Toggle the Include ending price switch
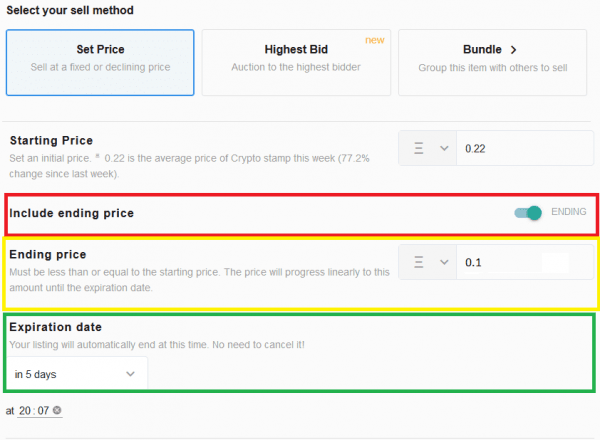This screenshot has height=440, width=600. click(528, 212)
